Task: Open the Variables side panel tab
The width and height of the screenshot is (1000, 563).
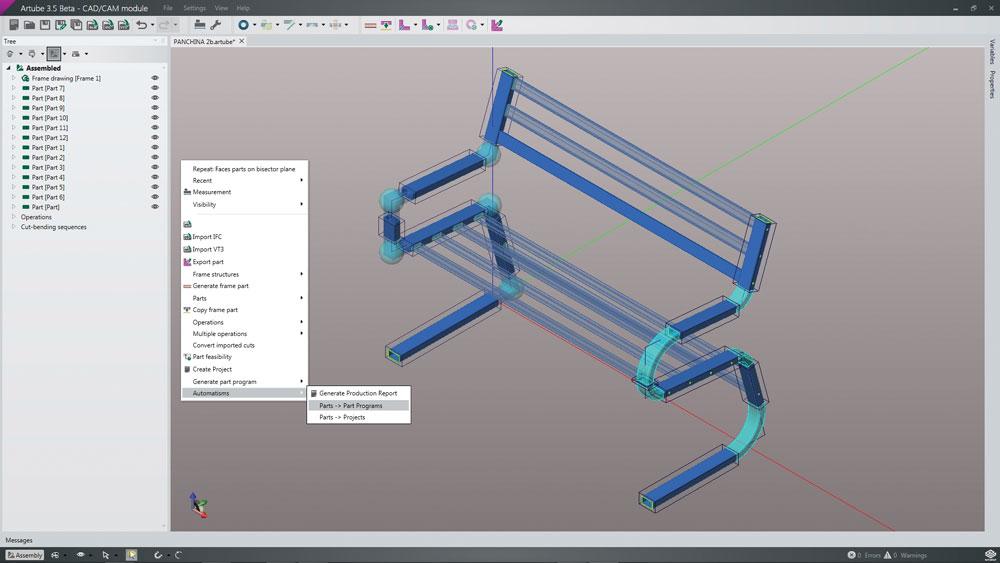Action: click(992, 52)
